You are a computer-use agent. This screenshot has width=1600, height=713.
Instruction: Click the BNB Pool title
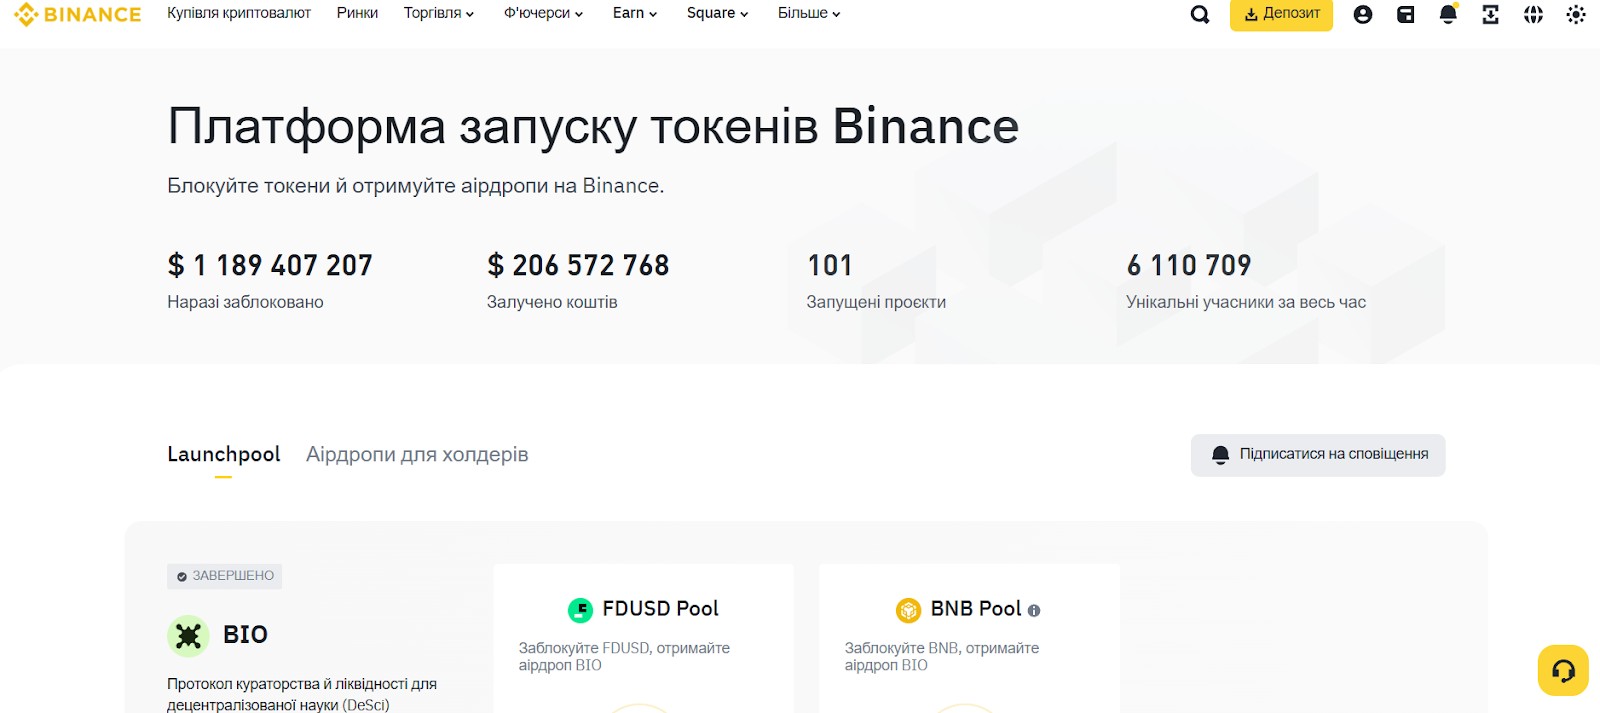pos(976,609)
